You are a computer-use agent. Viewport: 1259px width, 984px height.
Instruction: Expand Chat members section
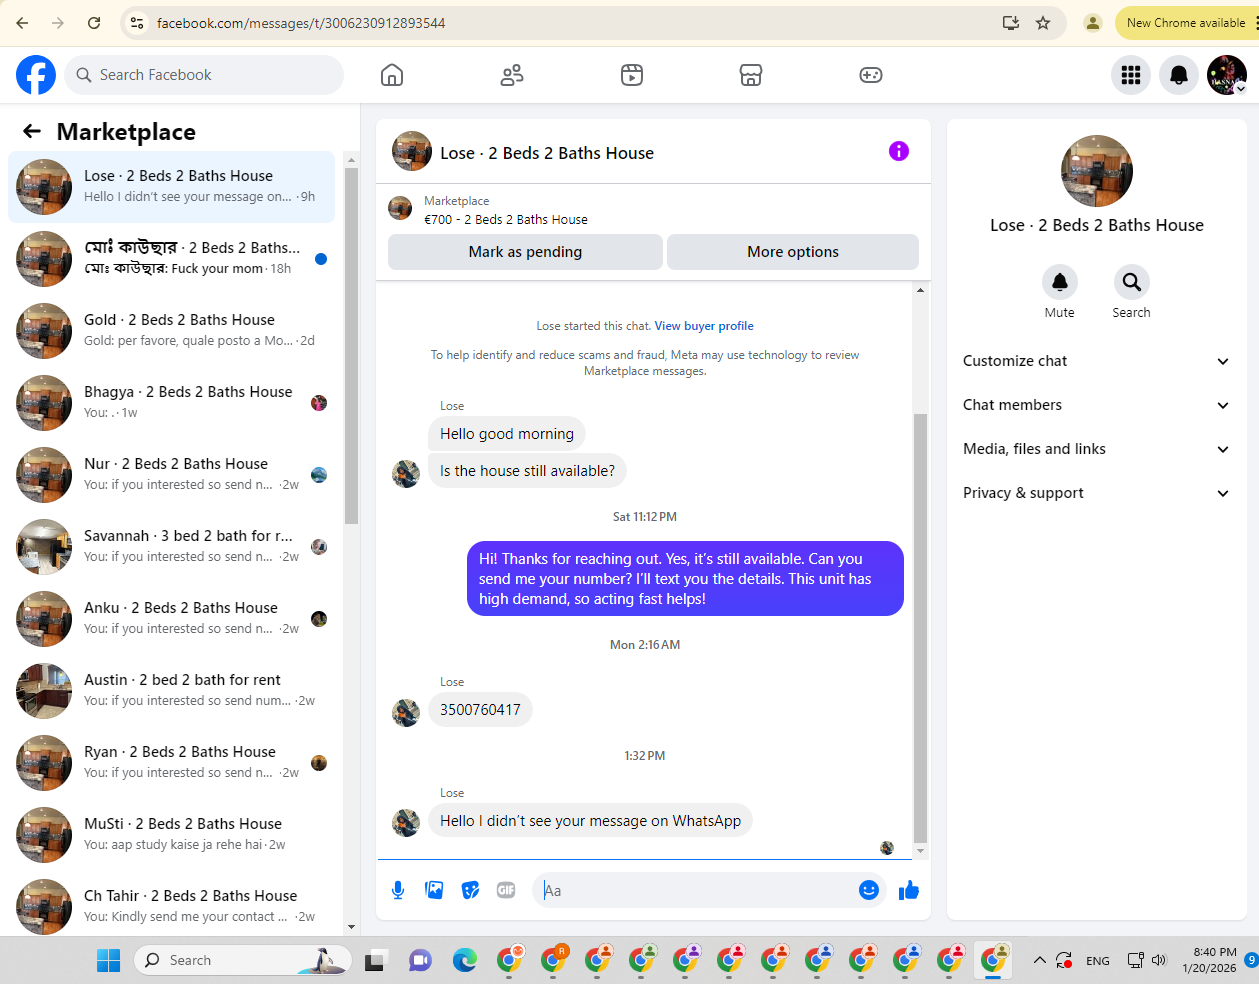(1096, 405)
